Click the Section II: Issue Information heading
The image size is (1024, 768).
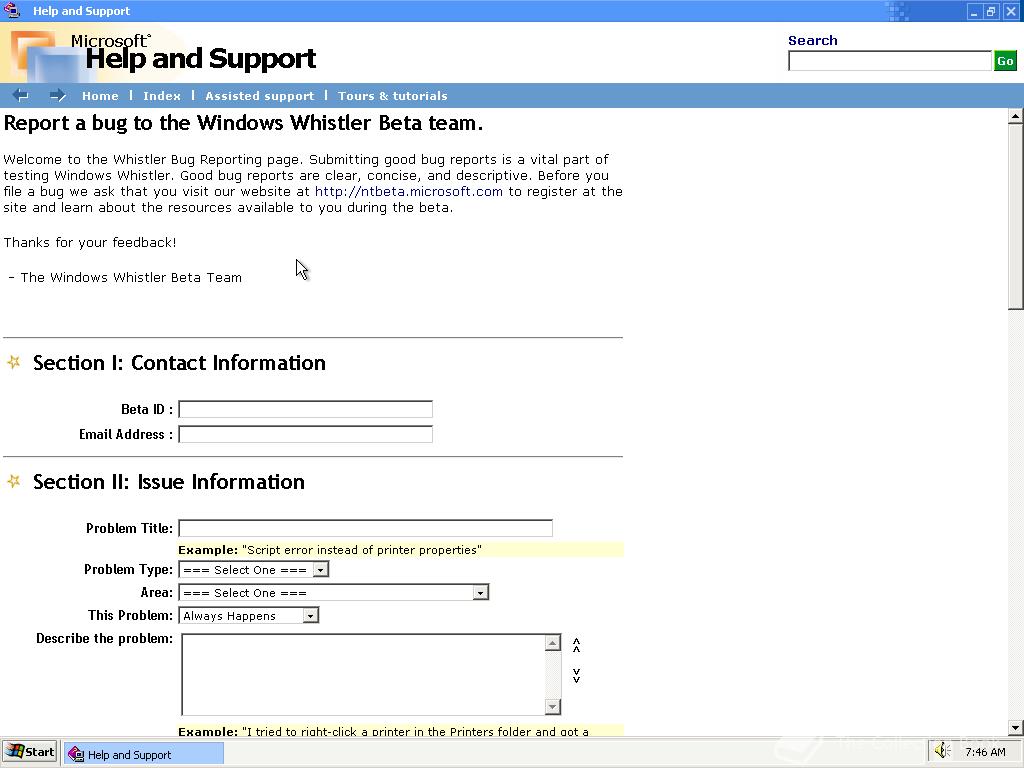168,482
